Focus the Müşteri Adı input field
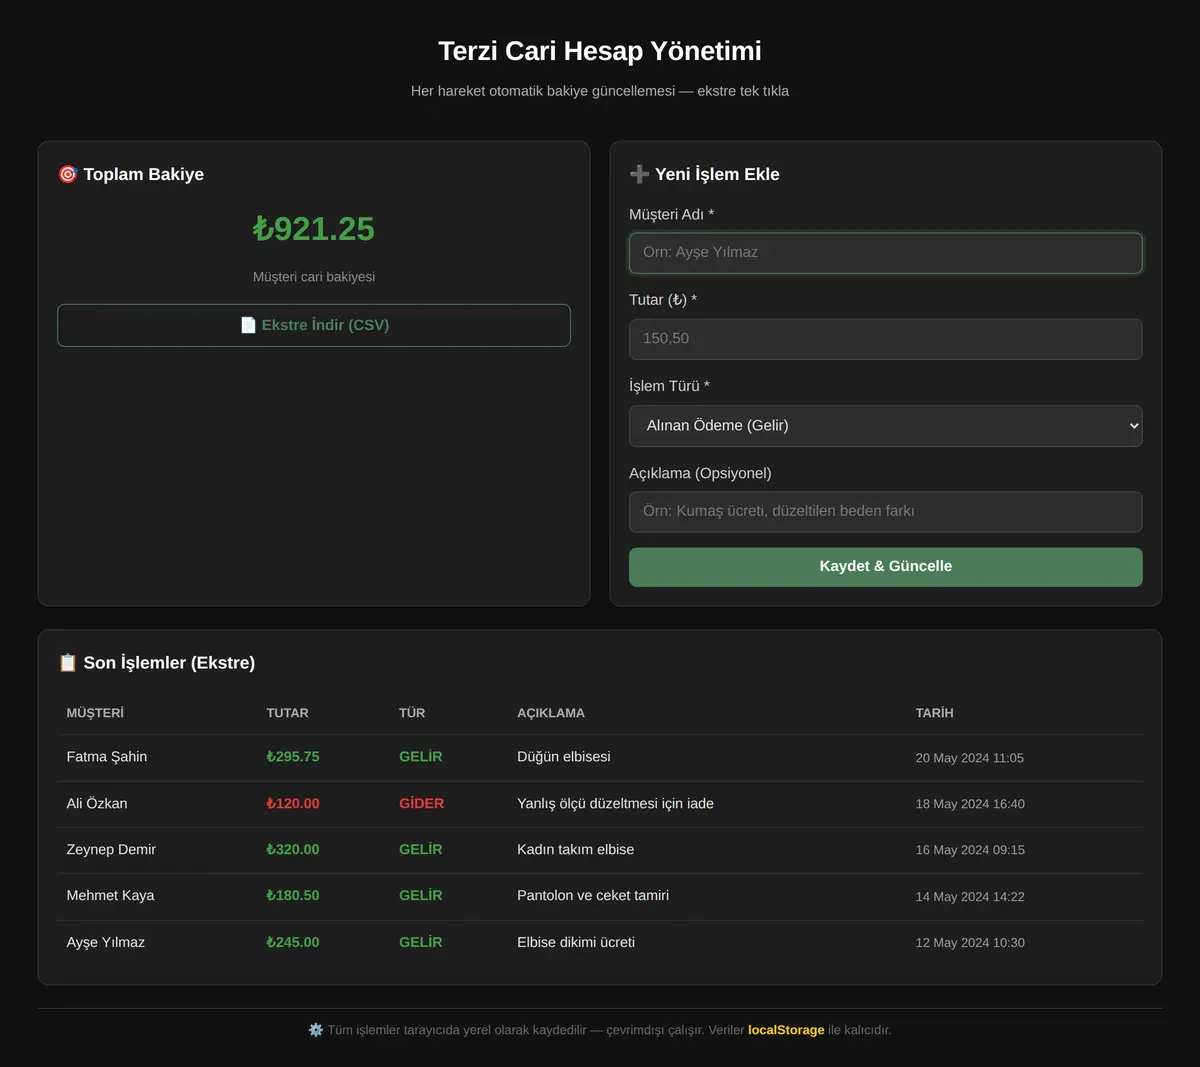Screen dimensions: 1200x1067 coord(885,252)
